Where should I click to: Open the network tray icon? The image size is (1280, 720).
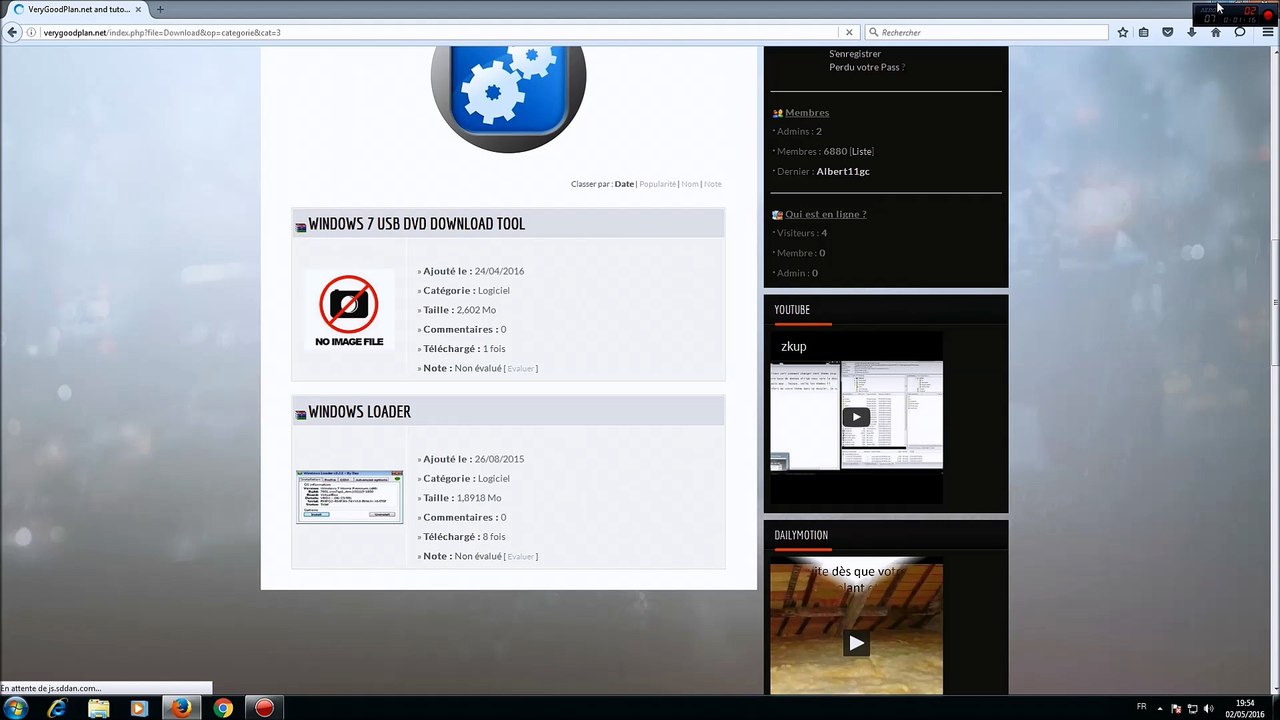1192,708
